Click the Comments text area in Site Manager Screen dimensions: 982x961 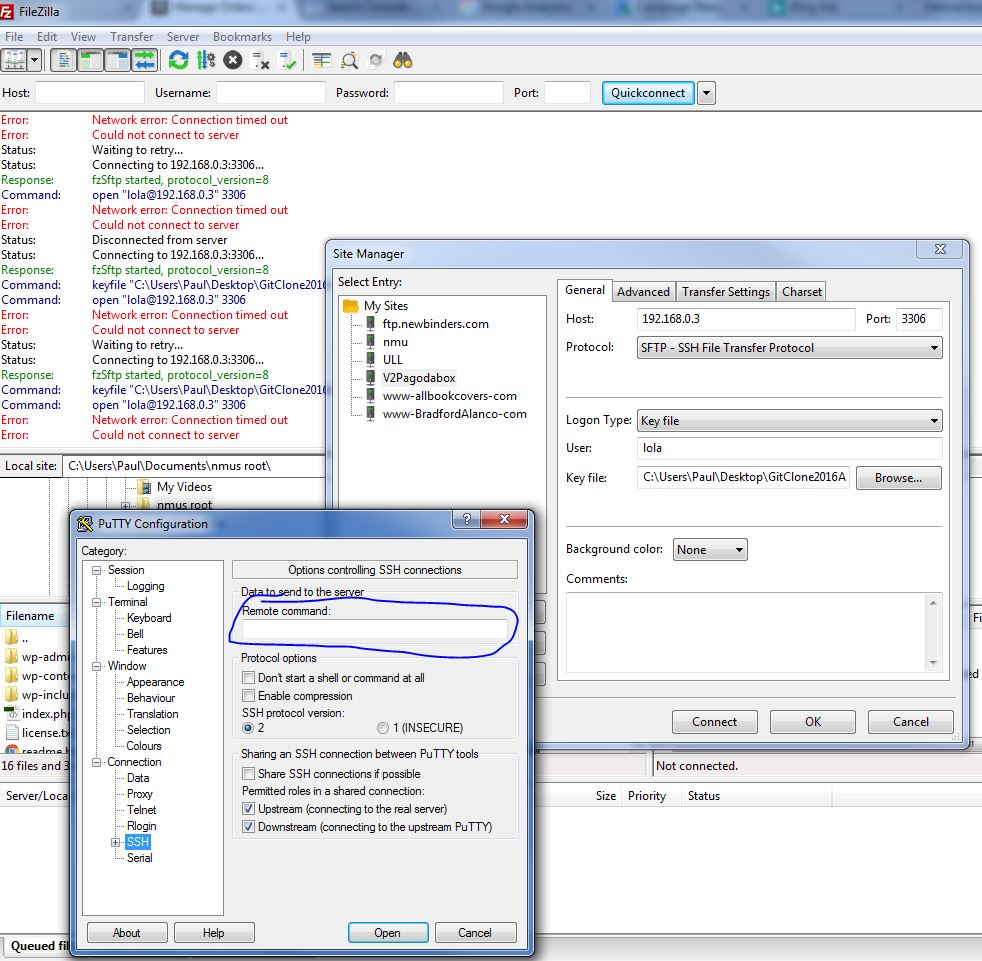tap(745, 633)
